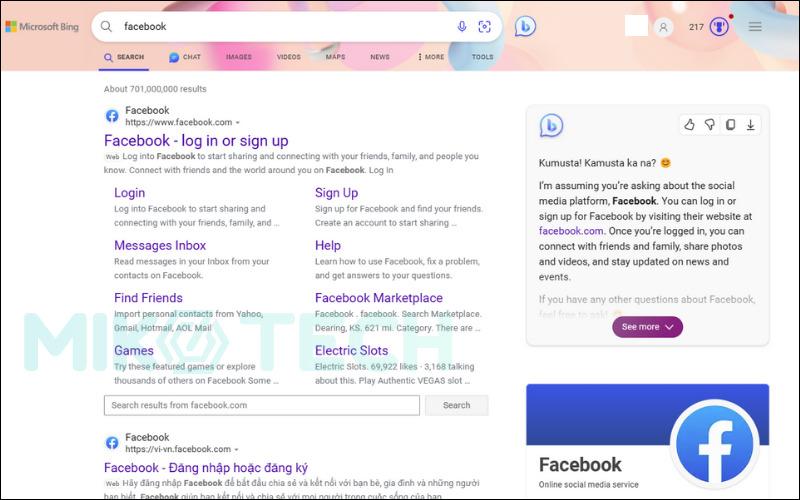Switch to the MAPS tab
The image size is (800, 500).
point(335,57)
